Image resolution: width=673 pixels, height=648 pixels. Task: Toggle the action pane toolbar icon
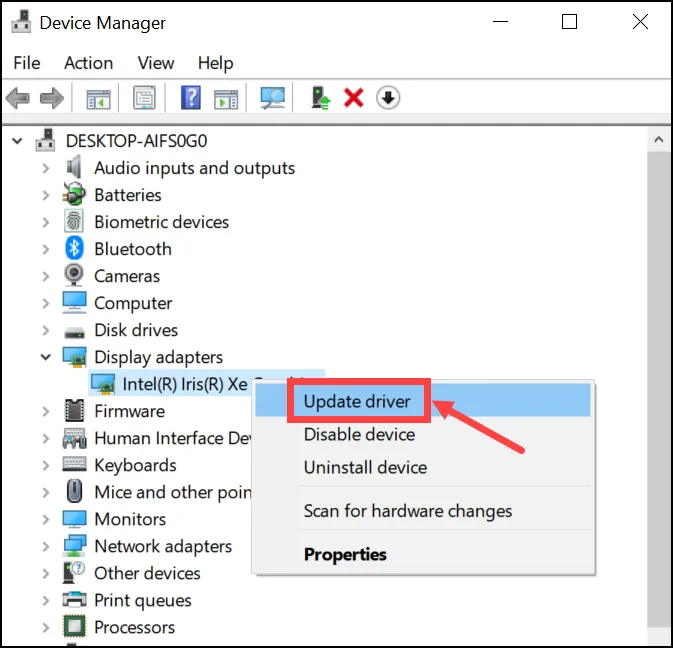pyautogui.click(x=226, y=99)
